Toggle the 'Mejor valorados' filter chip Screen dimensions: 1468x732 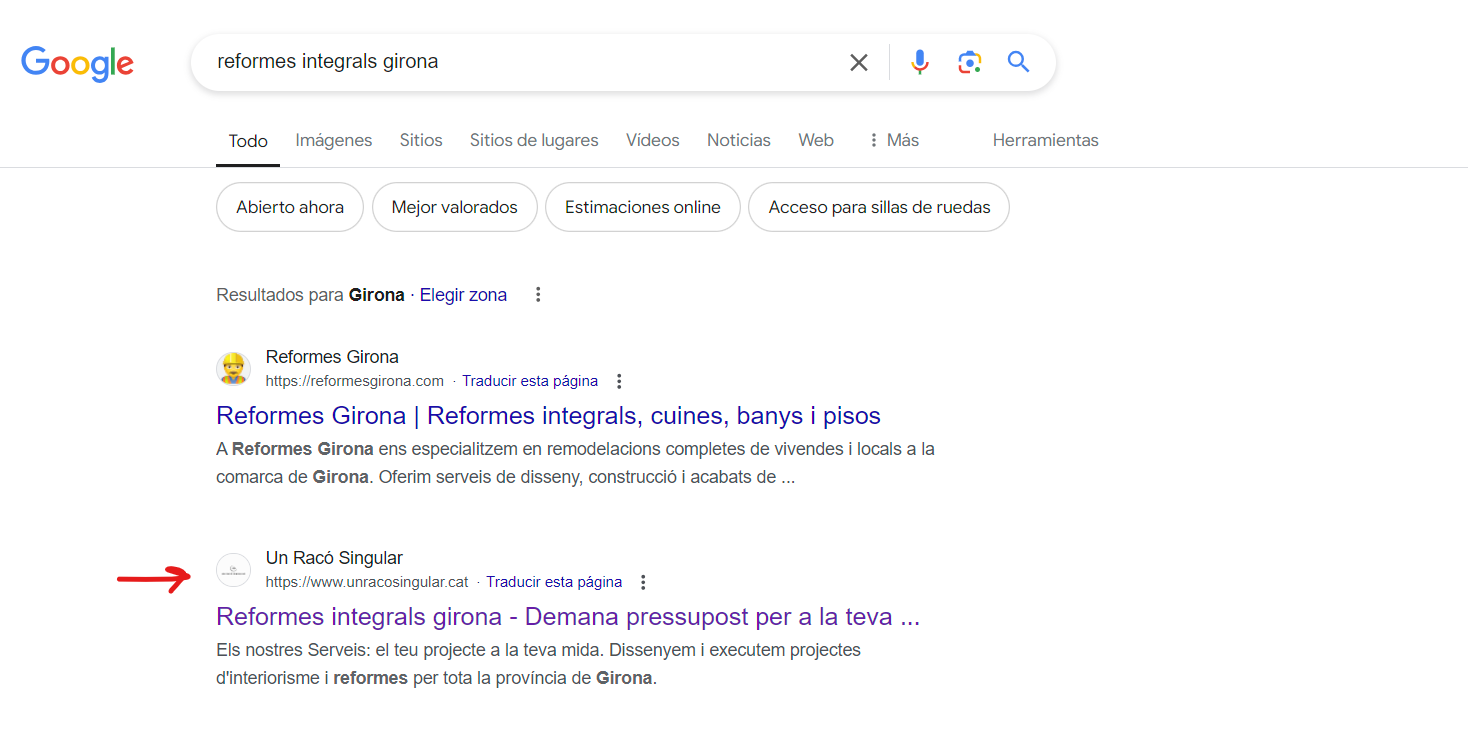[455, 207]
